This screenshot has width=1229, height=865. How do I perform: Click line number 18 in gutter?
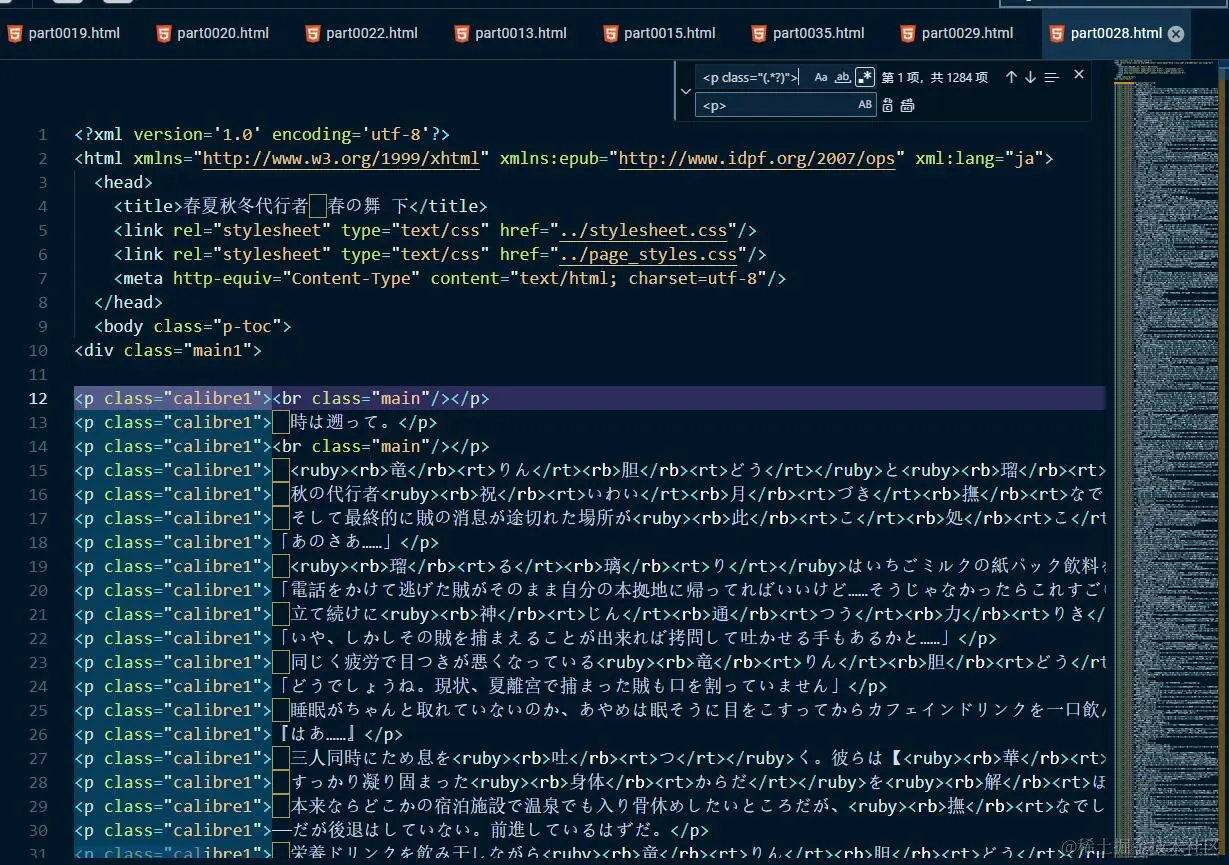(x=38, y=543)
